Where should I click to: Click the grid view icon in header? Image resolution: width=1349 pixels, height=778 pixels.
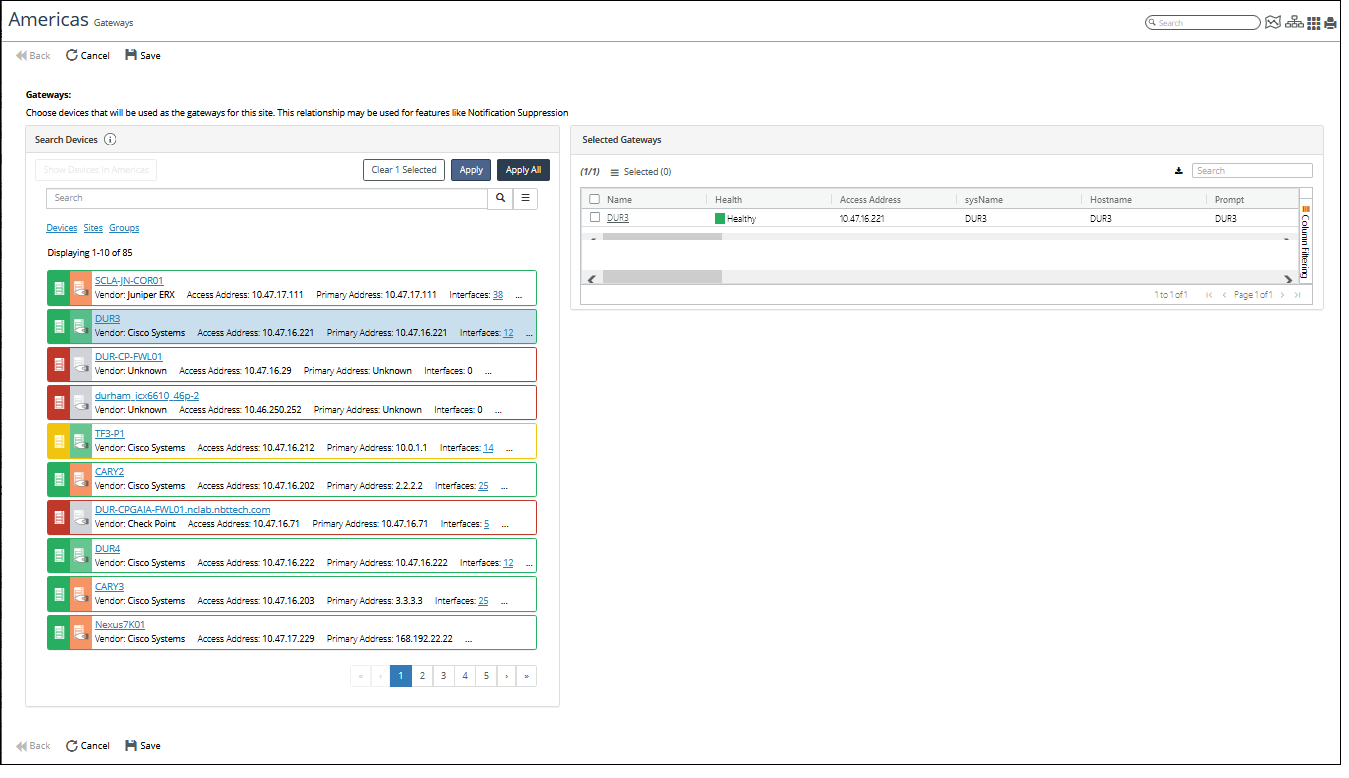tap(1314, 23)
